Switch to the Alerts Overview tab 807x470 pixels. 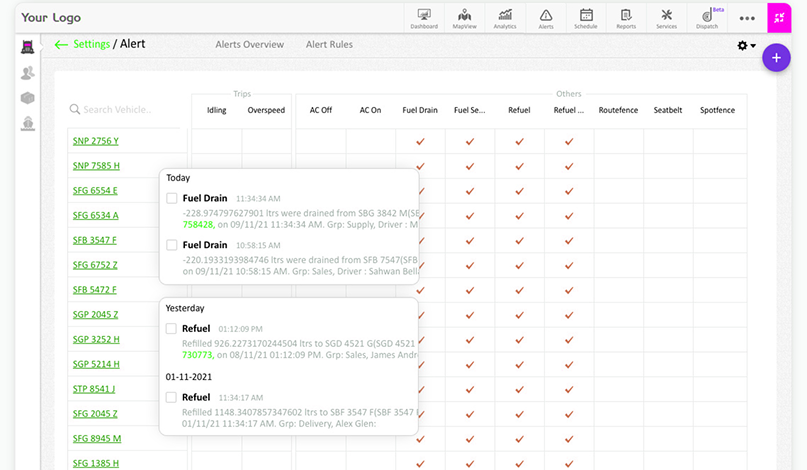250,45
